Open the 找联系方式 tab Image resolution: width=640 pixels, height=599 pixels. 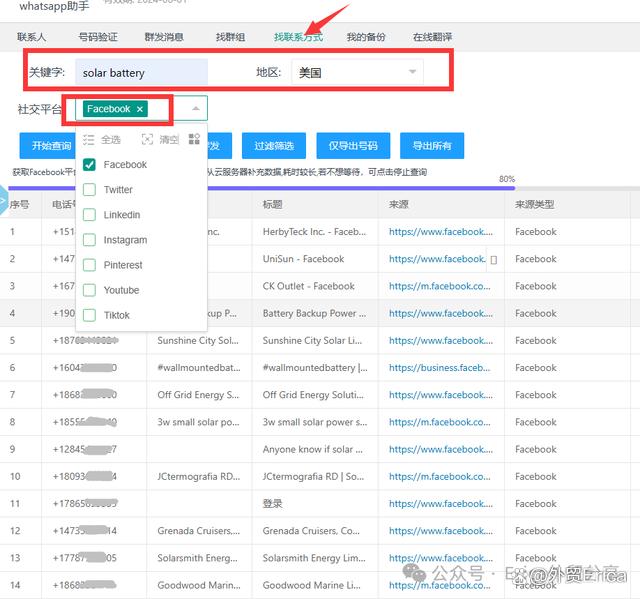click(298, 37)
